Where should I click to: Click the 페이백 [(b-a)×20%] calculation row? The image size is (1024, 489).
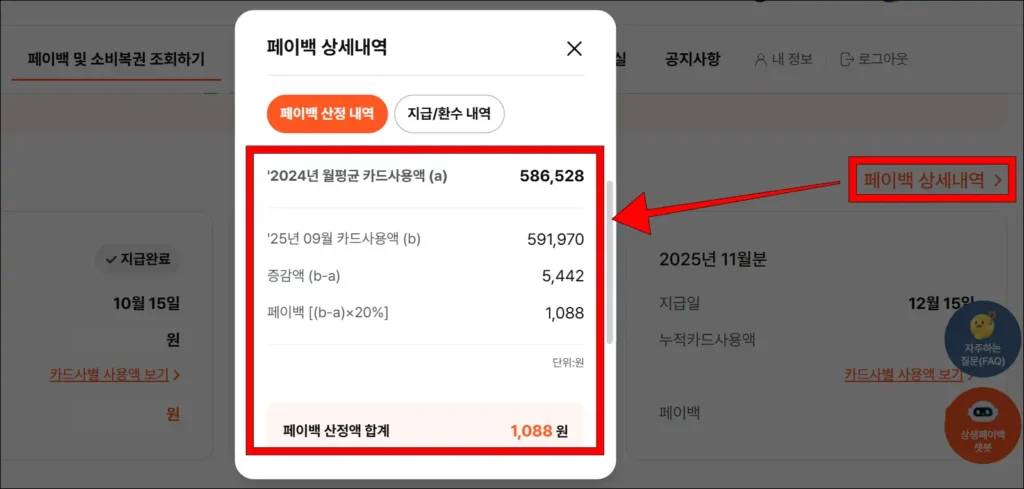425,313
